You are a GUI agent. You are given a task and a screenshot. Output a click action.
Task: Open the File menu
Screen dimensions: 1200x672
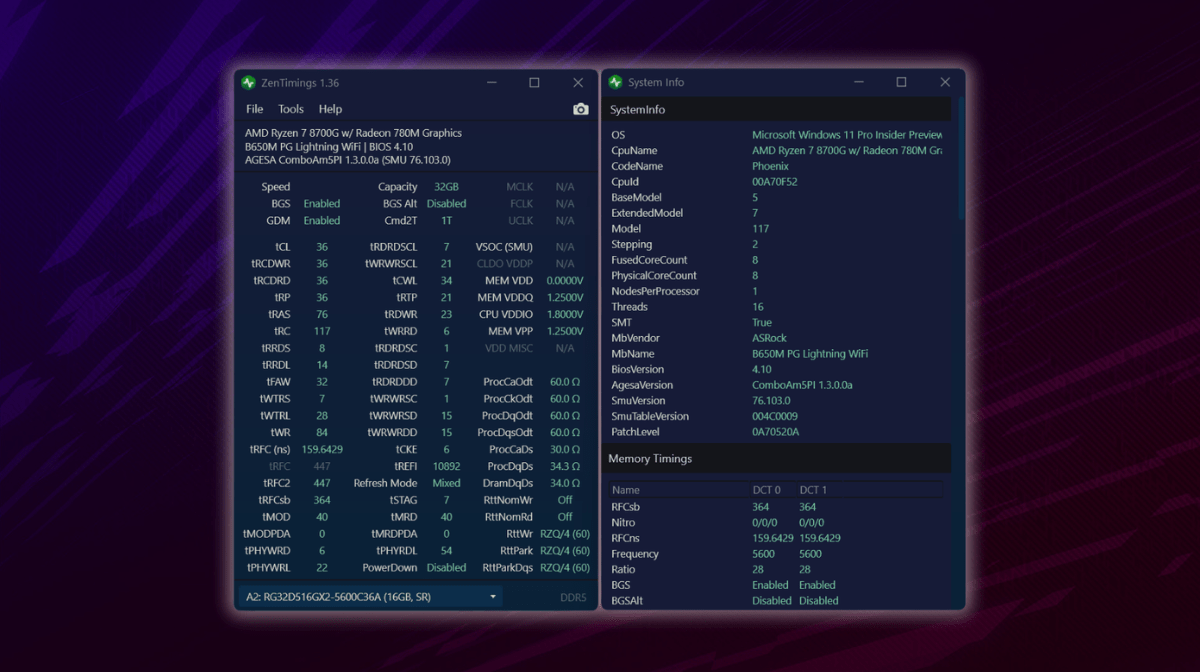(255, 109)
